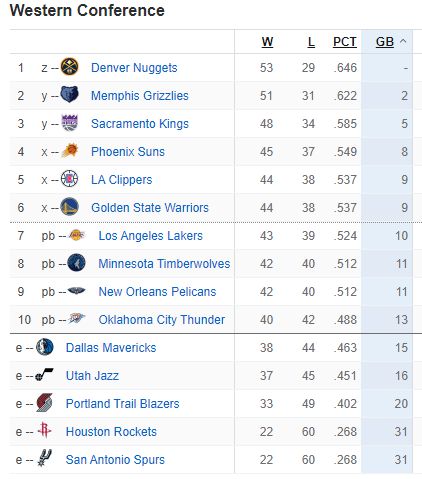Open the New Orleans Pelicans link

(x=157, y=292)
